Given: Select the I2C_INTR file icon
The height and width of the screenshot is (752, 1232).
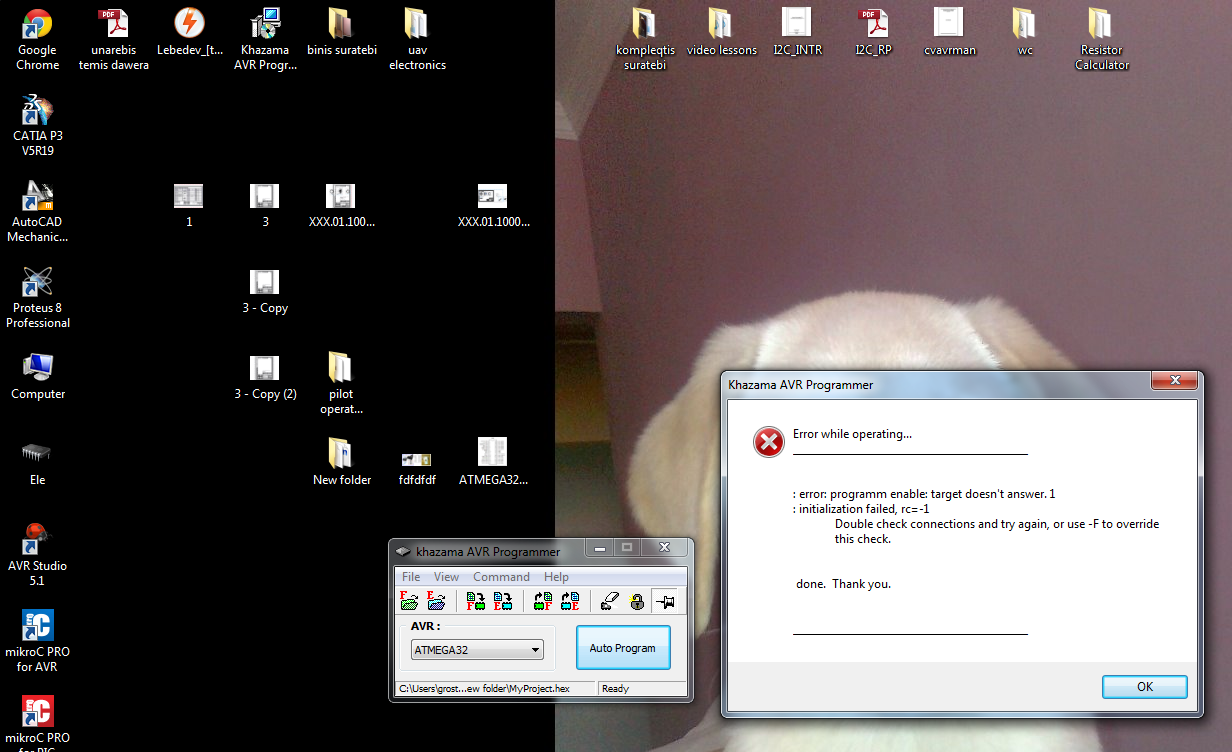Looking at the screenshot, I should coord(797,33).
